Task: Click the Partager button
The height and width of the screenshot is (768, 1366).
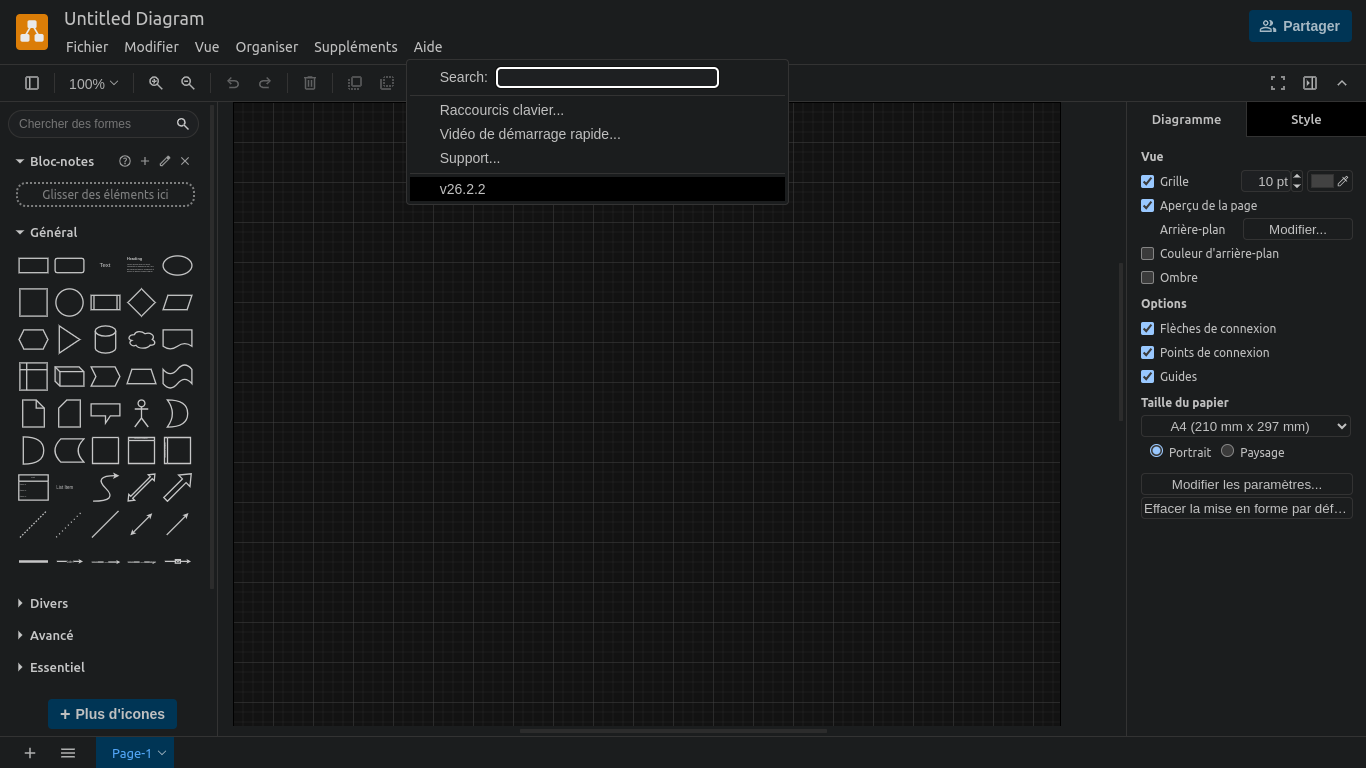Action: [1300, 26]
